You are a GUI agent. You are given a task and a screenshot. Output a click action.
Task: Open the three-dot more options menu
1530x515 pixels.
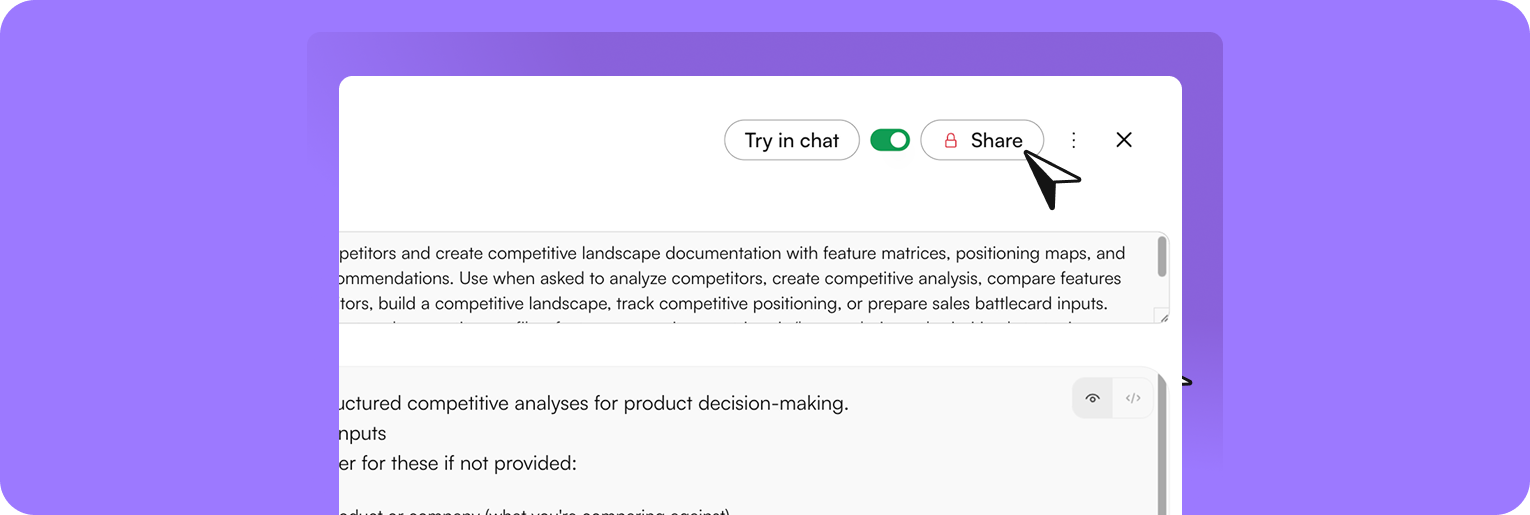[1074, 140]
